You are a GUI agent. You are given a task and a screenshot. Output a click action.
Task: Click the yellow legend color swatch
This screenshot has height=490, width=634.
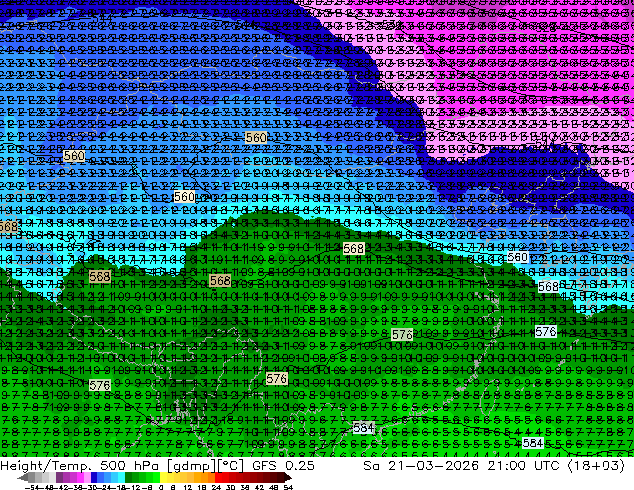coord(164,477)
